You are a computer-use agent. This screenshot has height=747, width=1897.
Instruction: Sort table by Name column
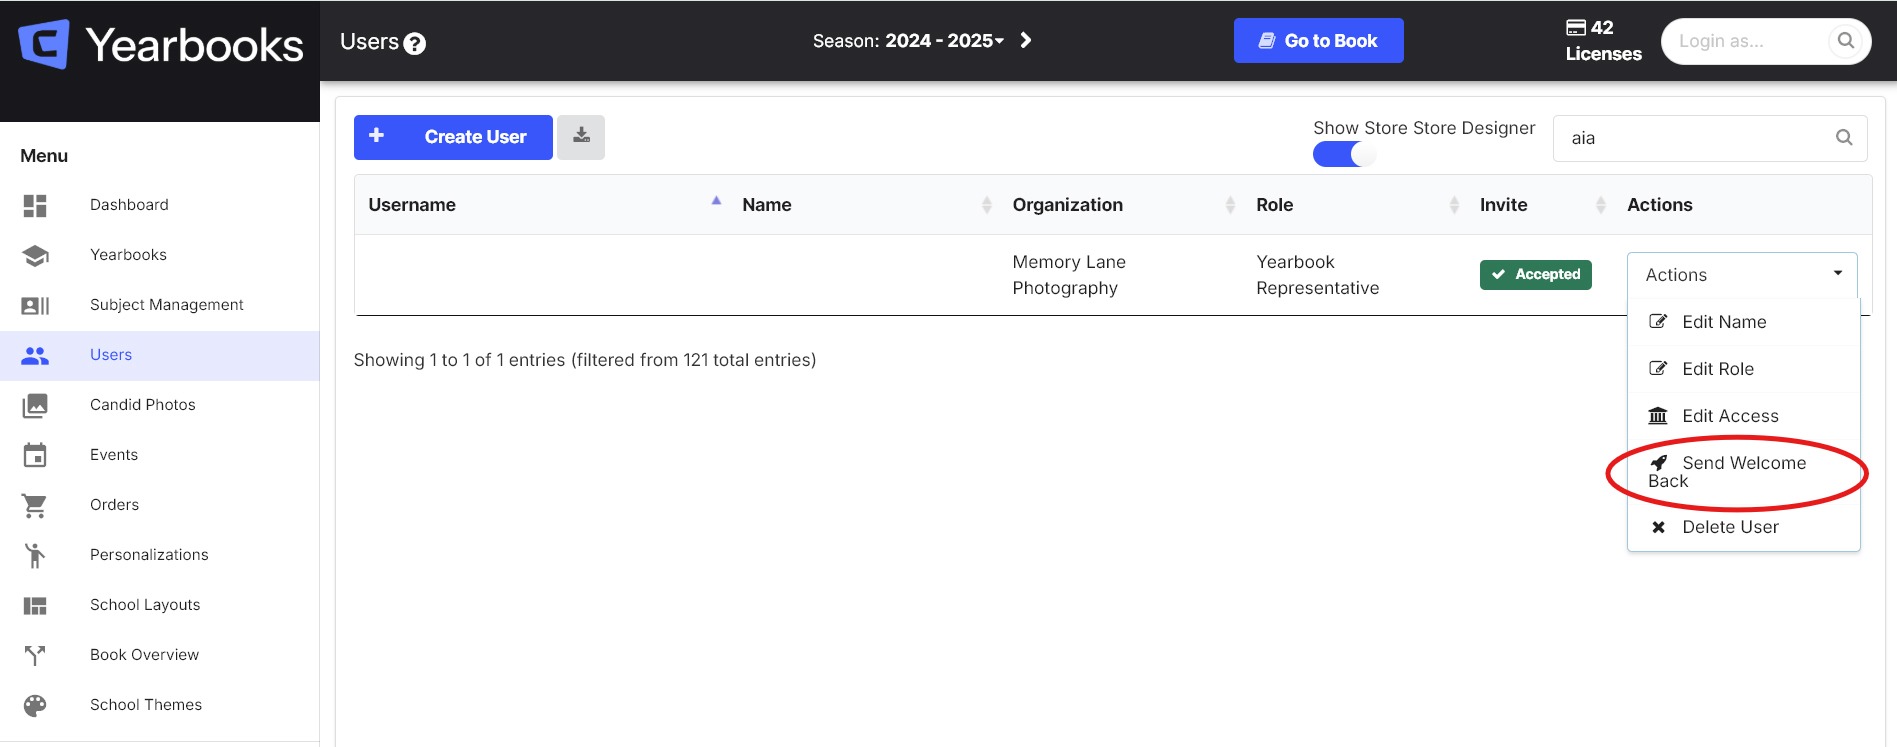tap(864, 205)
